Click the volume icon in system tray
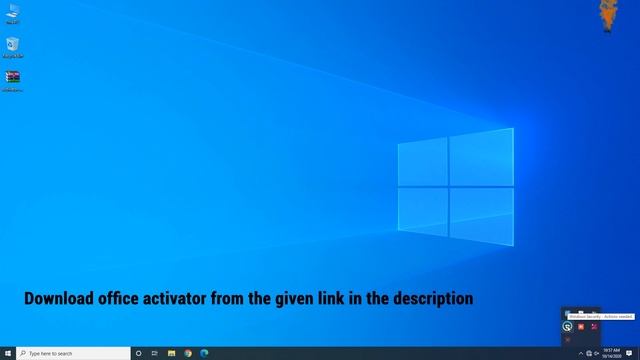640x360 pixels. [596, 353]
